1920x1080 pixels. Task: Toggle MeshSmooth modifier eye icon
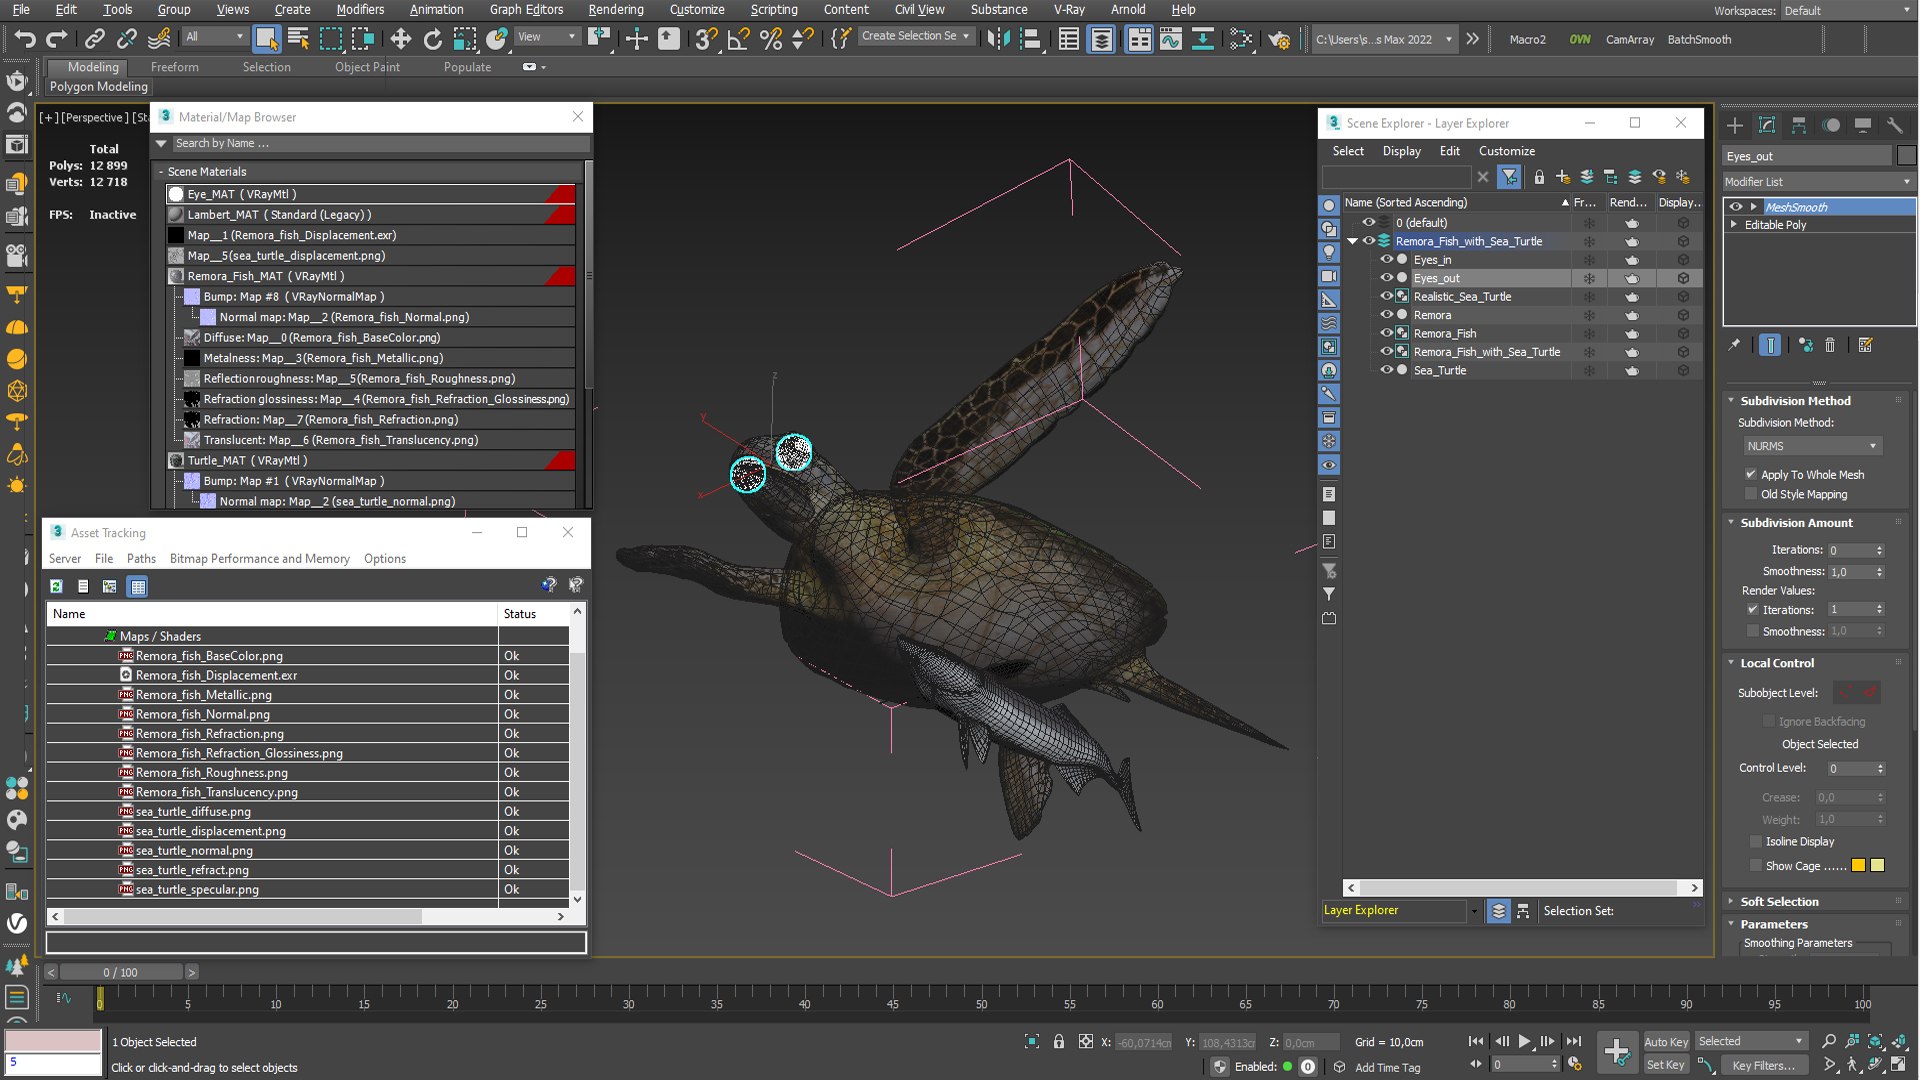[1736, 207]
